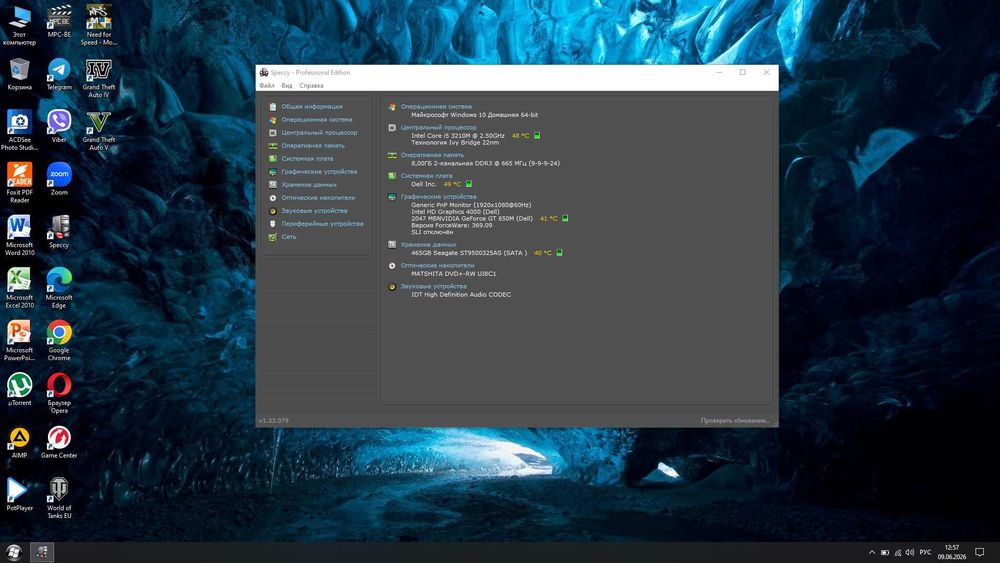This screenshot has height=563, width=1000.
Task: Open Системная плата sidebar entry
Action: (x=307, y=159)
